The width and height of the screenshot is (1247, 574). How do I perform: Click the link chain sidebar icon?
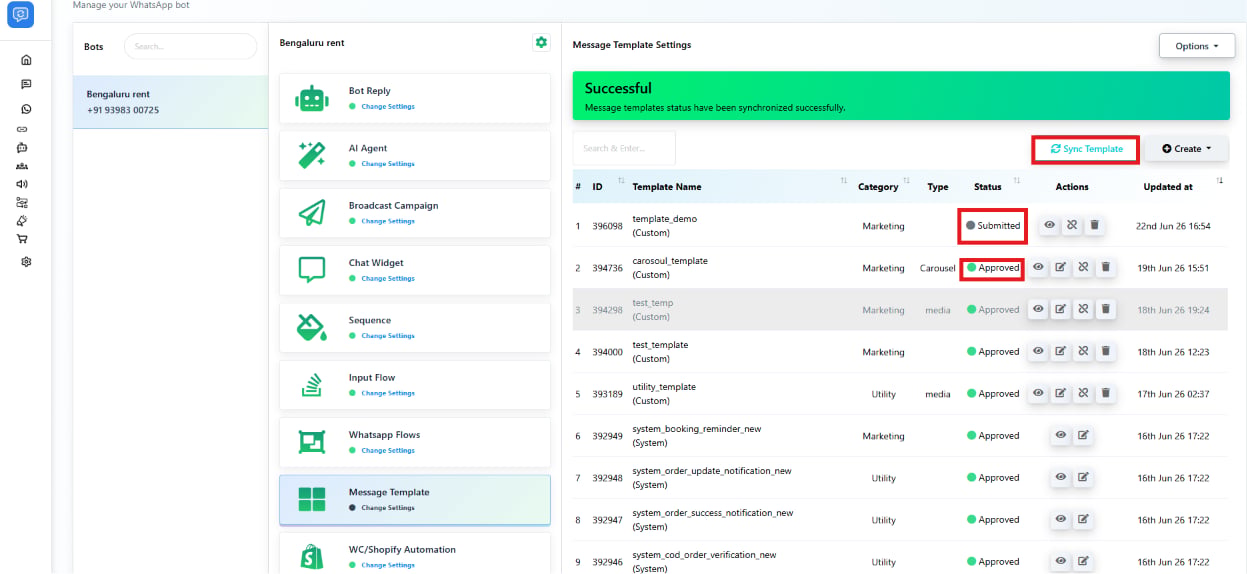22,129
